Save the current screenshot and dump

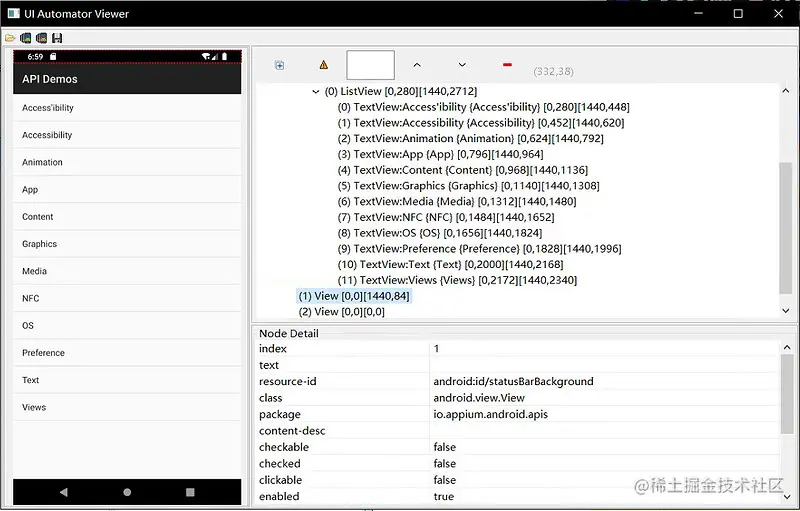click(x=57, y=38)
